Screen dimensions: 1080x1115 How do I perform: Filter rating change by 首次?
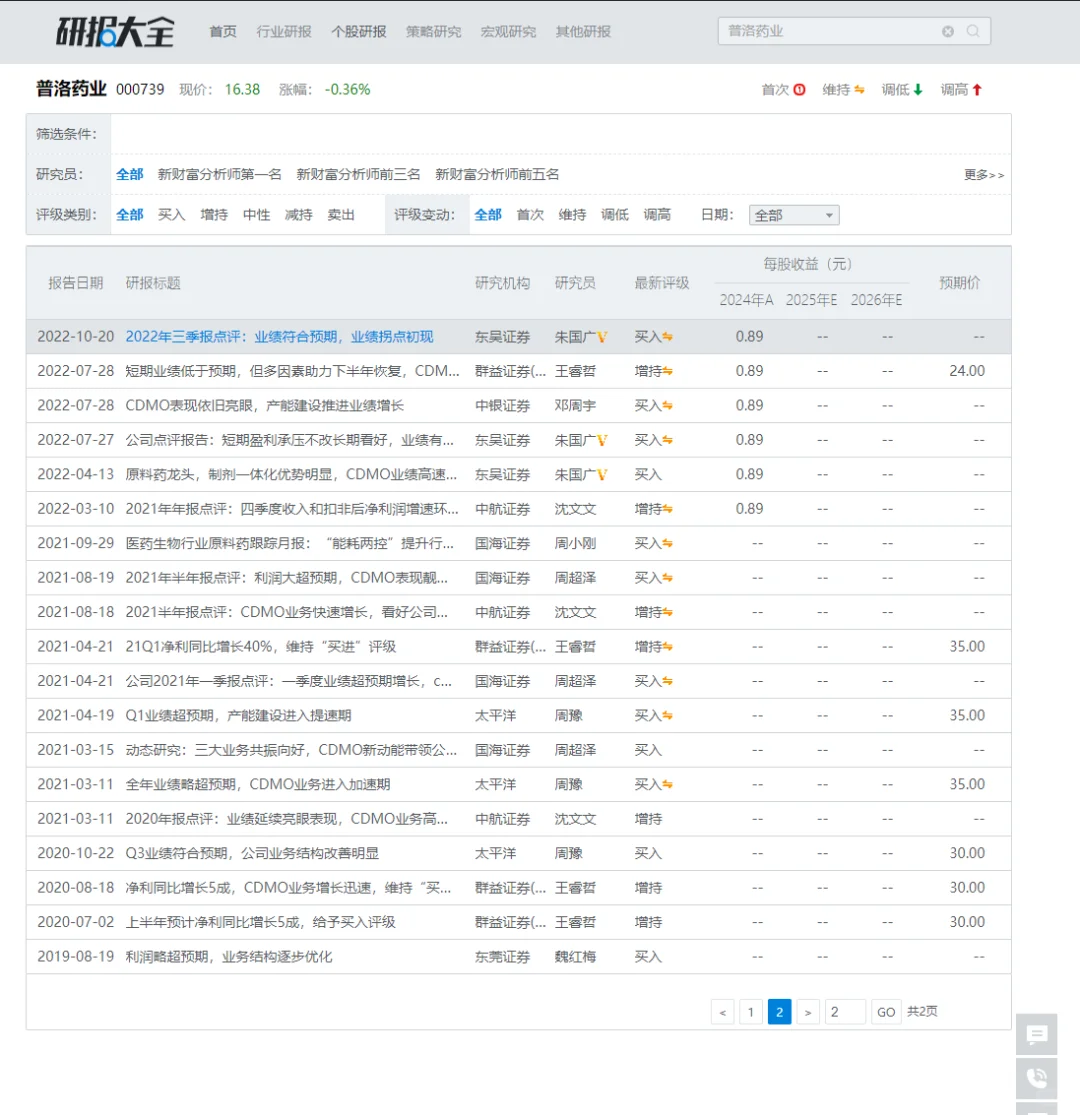coord(530,215)
